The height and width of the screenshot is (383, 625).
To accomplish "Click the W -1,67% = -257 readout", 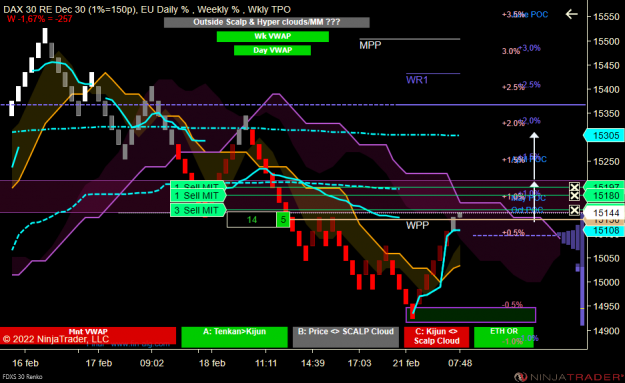I will [39, 19].
